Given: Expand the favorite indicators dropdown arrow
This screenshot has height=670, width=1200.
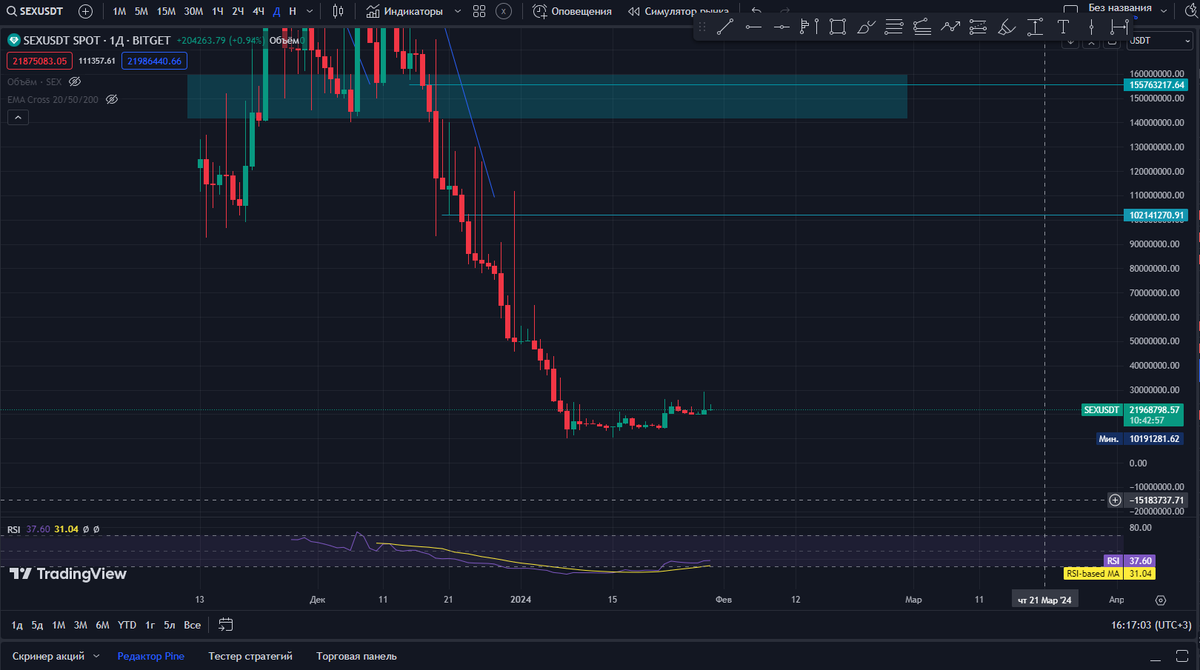Looking at the screenshot, I should (x=457, y=11).
